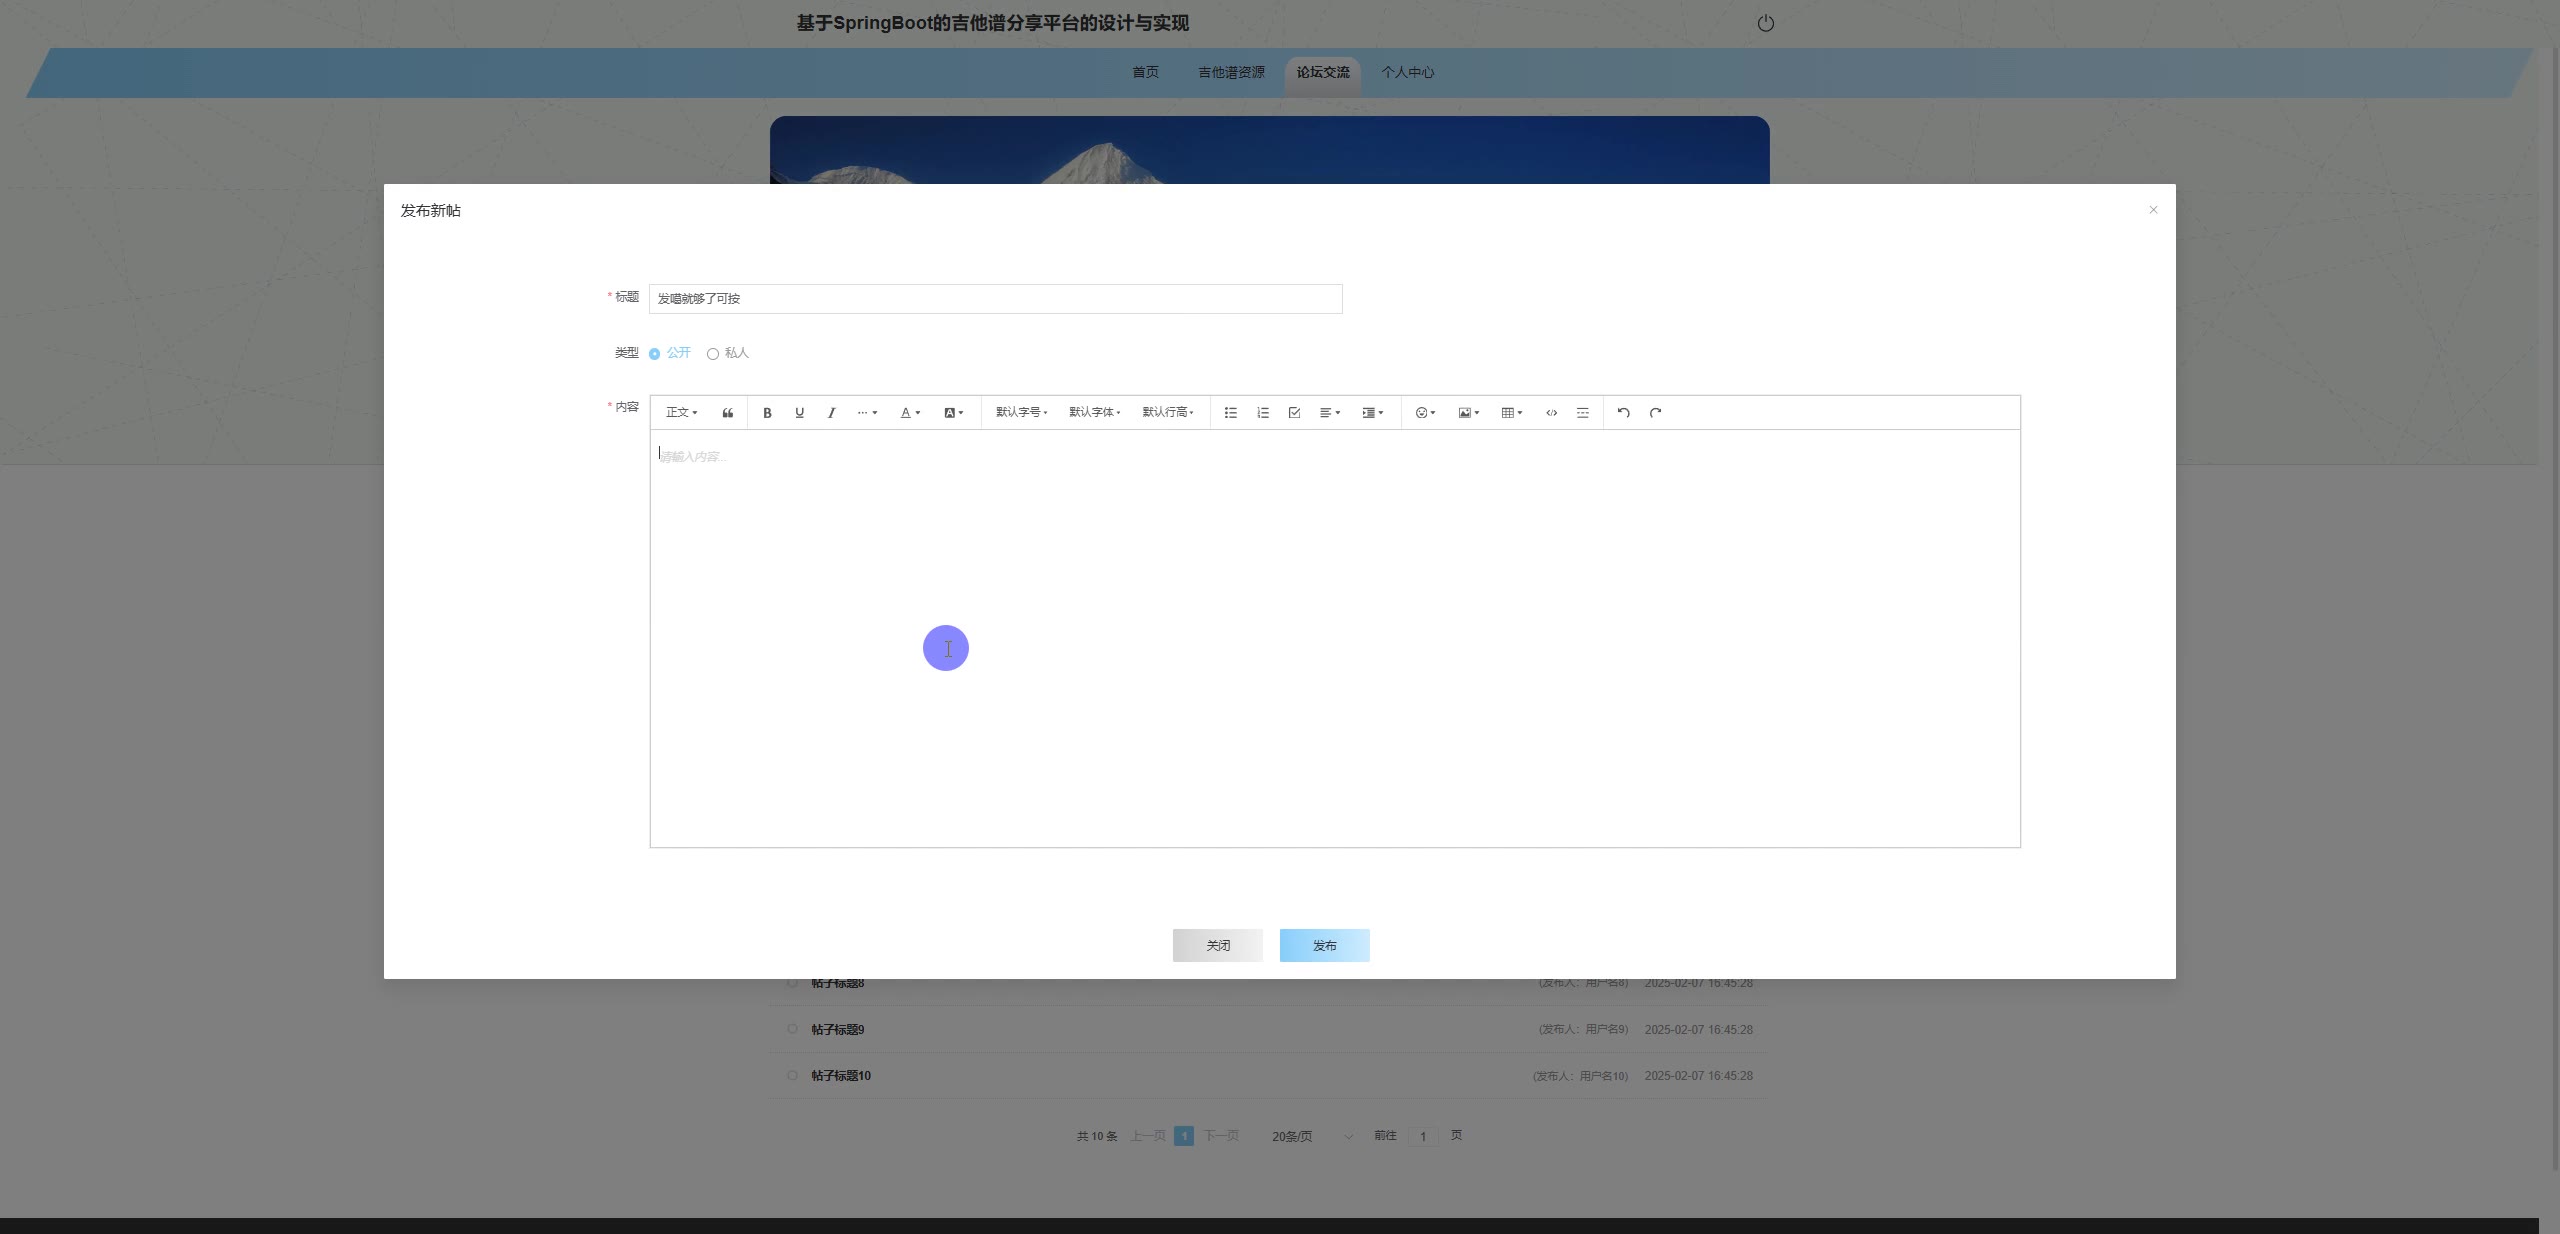Screen dimensions: 2560x1234
Task: Insert a todo checkbox list item
Action: tap(1294, 413)
